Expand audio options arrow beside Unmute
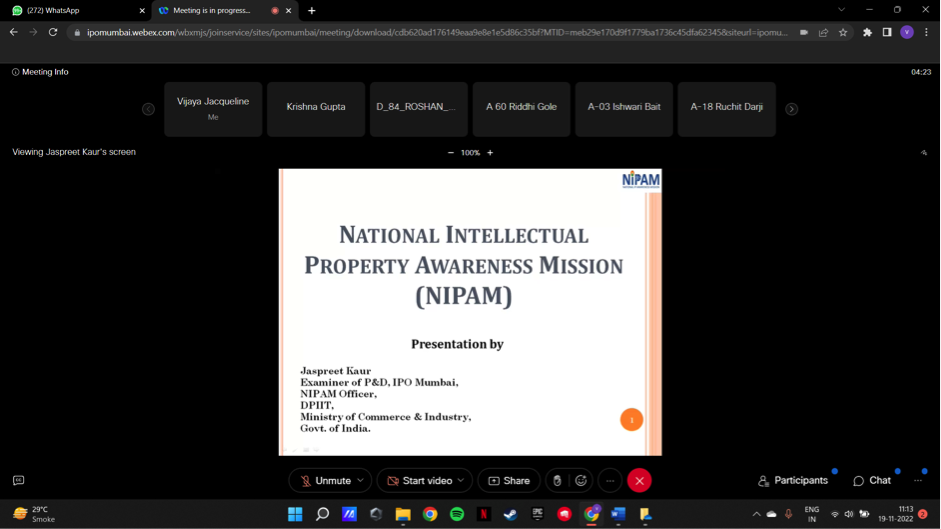 pos(361,481)
